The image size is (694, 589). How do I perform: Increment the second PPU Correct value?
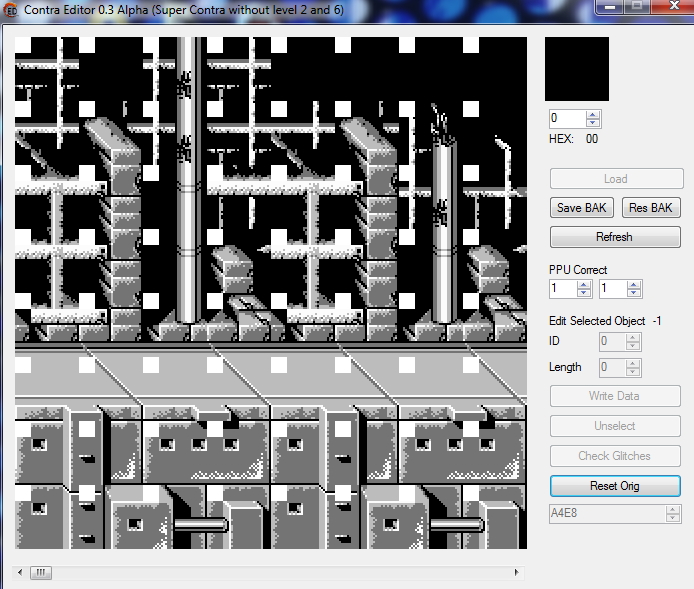[x=634, y=285]
